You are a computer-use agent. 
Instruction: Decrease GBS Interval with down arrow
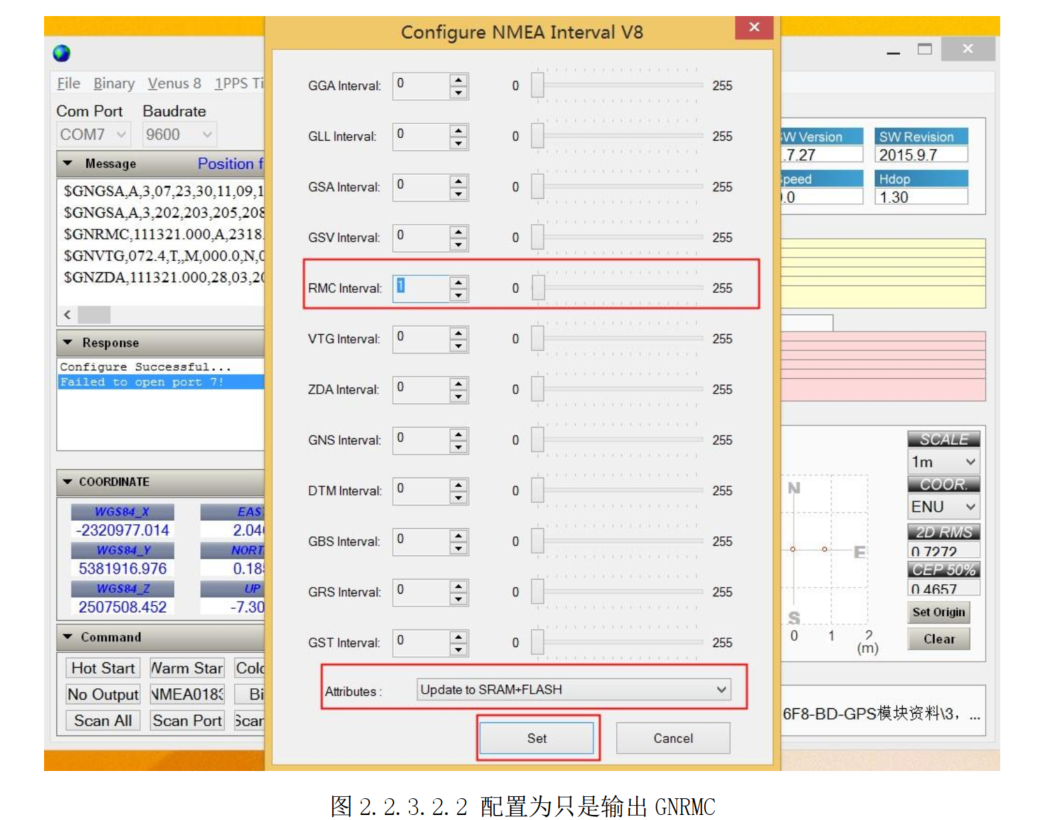coord(458,549)
